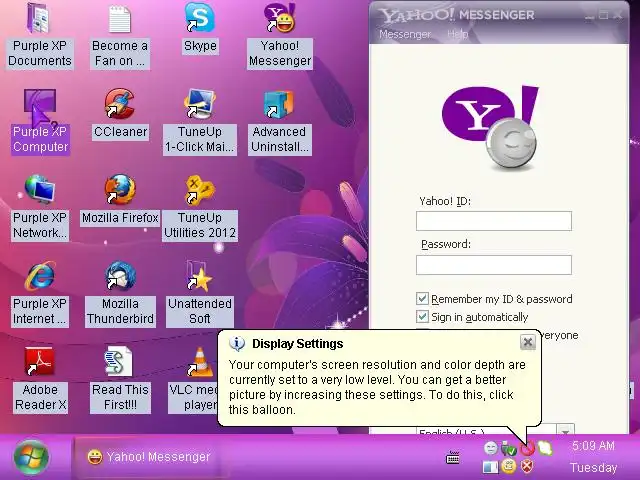
Task: Click the on-screen keyboard tray icon
Action: [453, 458]
